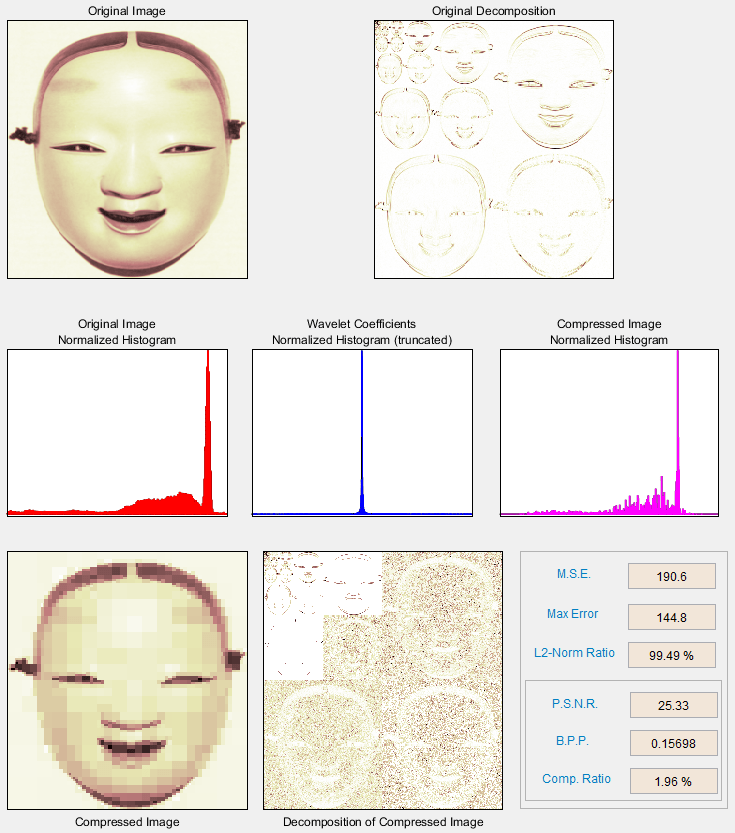Screen dimensions: 735x833
Task: Click 'Original Image Normalized Histogram' title
Action: point(117,332)
